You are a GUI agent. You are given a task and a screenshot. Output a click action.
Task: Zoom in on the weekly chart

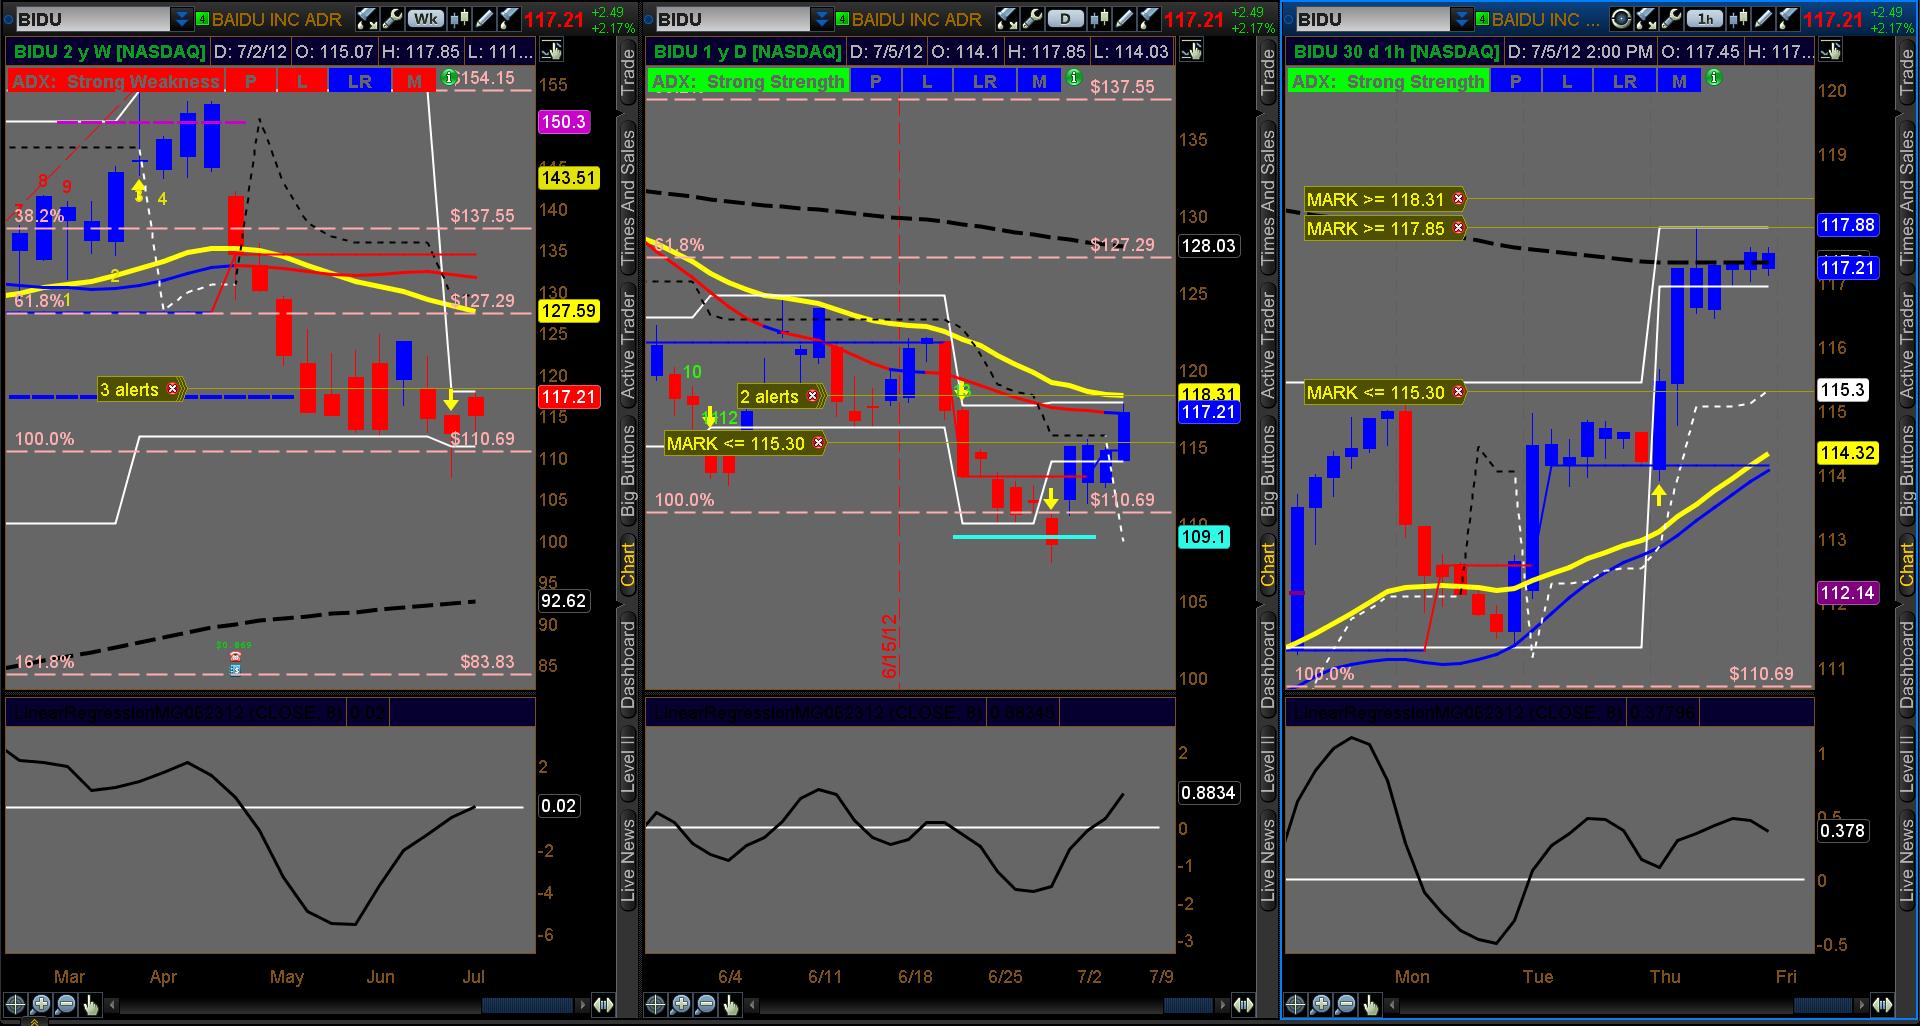tap(41, 1005)
